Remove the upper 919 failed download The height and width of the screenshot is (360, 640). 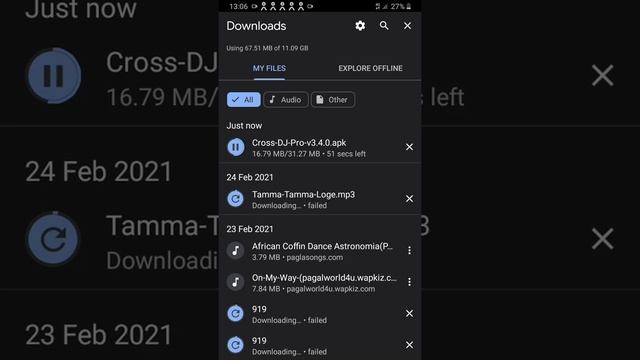pyautogui.click(x=409, y=313)
